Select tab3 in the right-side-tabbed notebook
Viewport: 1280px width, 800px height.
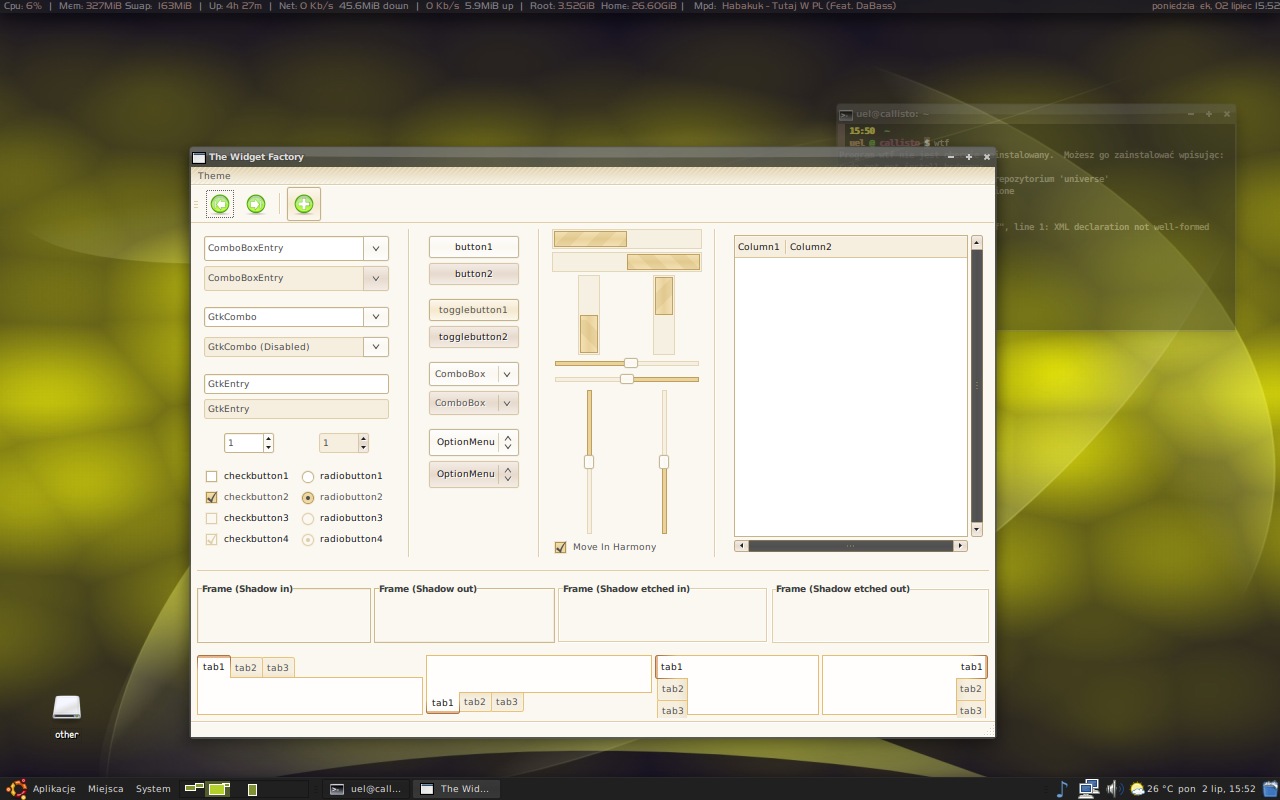(x=970, y=710)
